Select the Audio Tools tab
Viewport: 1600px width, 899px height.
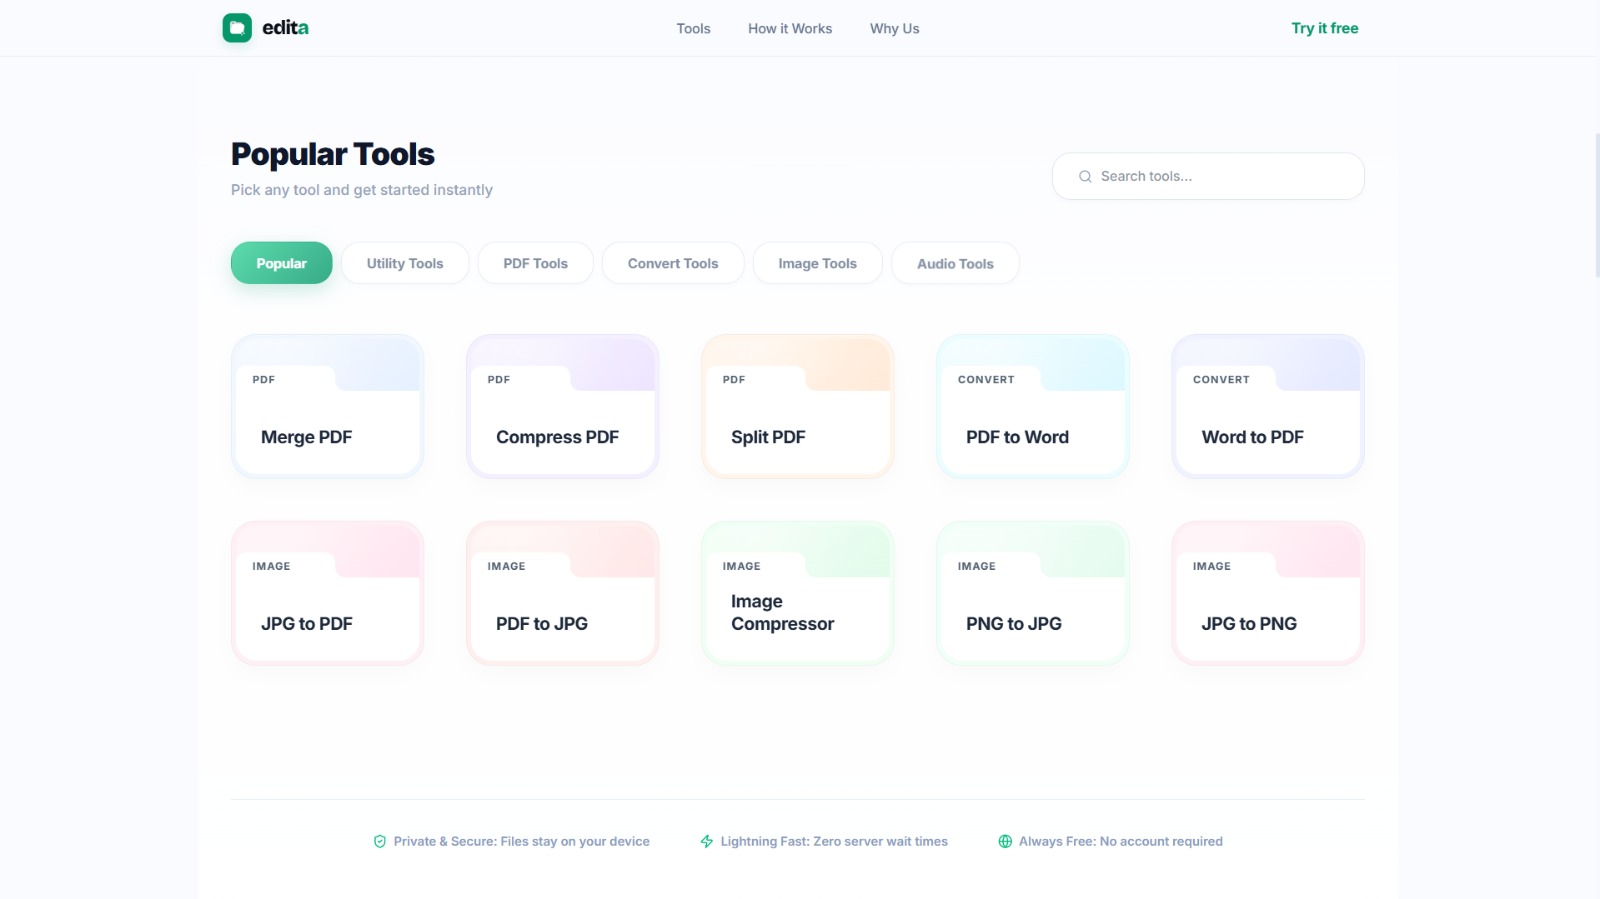click(x=954, y=264)
